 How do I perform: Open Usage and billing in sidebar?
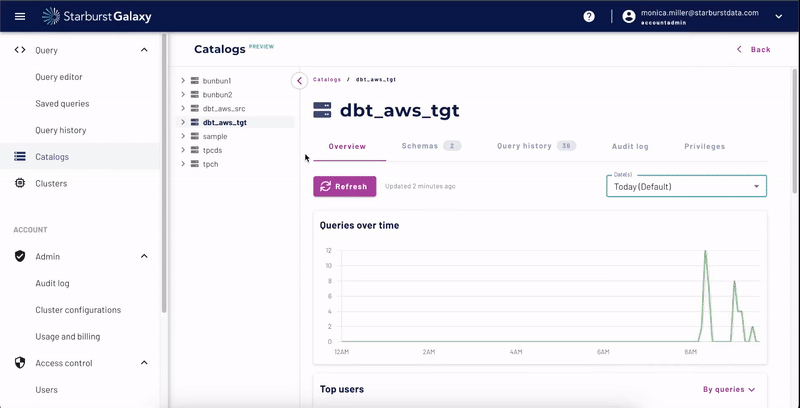click(x=67, y=337)
